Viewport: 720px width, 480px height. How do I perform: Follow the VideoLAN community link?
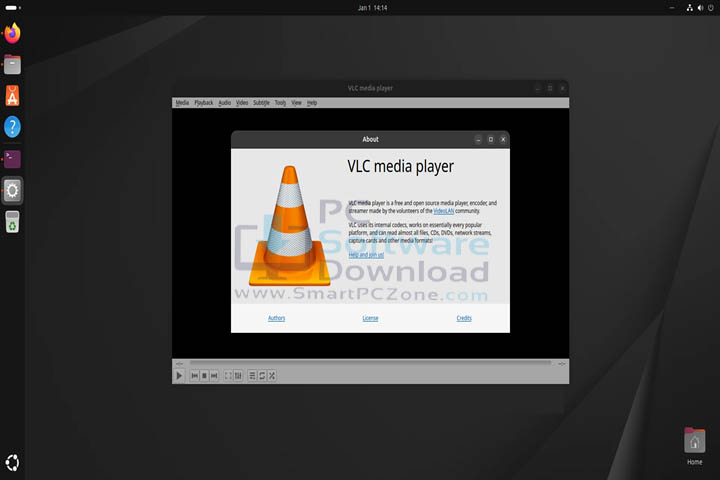444,211
